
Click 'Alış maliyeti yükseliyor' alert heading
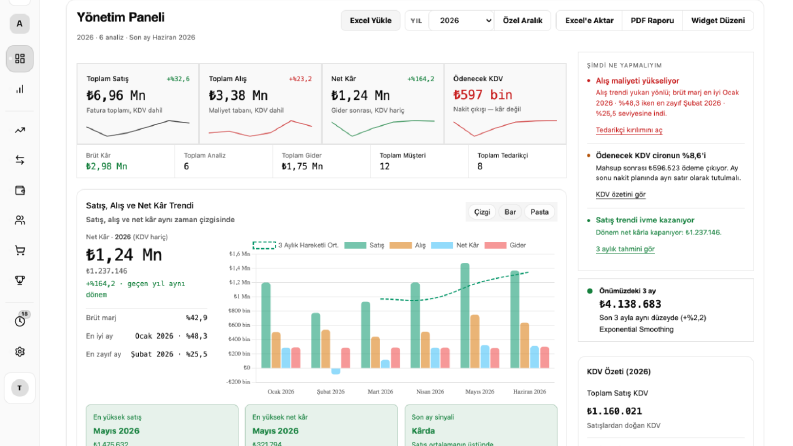tap(637, 81)
